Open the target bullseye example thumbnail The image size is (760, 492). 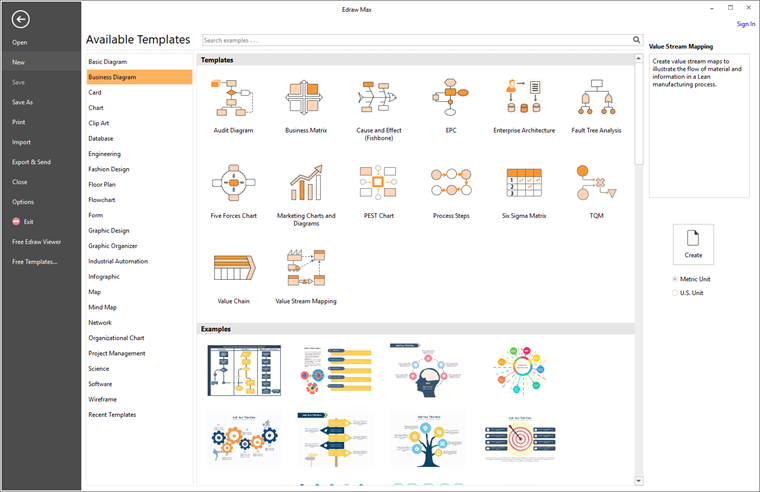pos(520,440)
